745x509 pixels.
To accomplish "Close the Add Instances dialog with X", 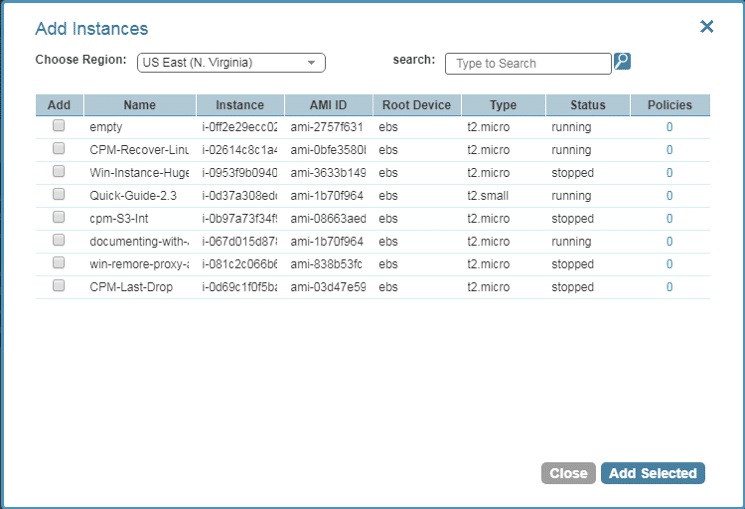I will (707, 27).
